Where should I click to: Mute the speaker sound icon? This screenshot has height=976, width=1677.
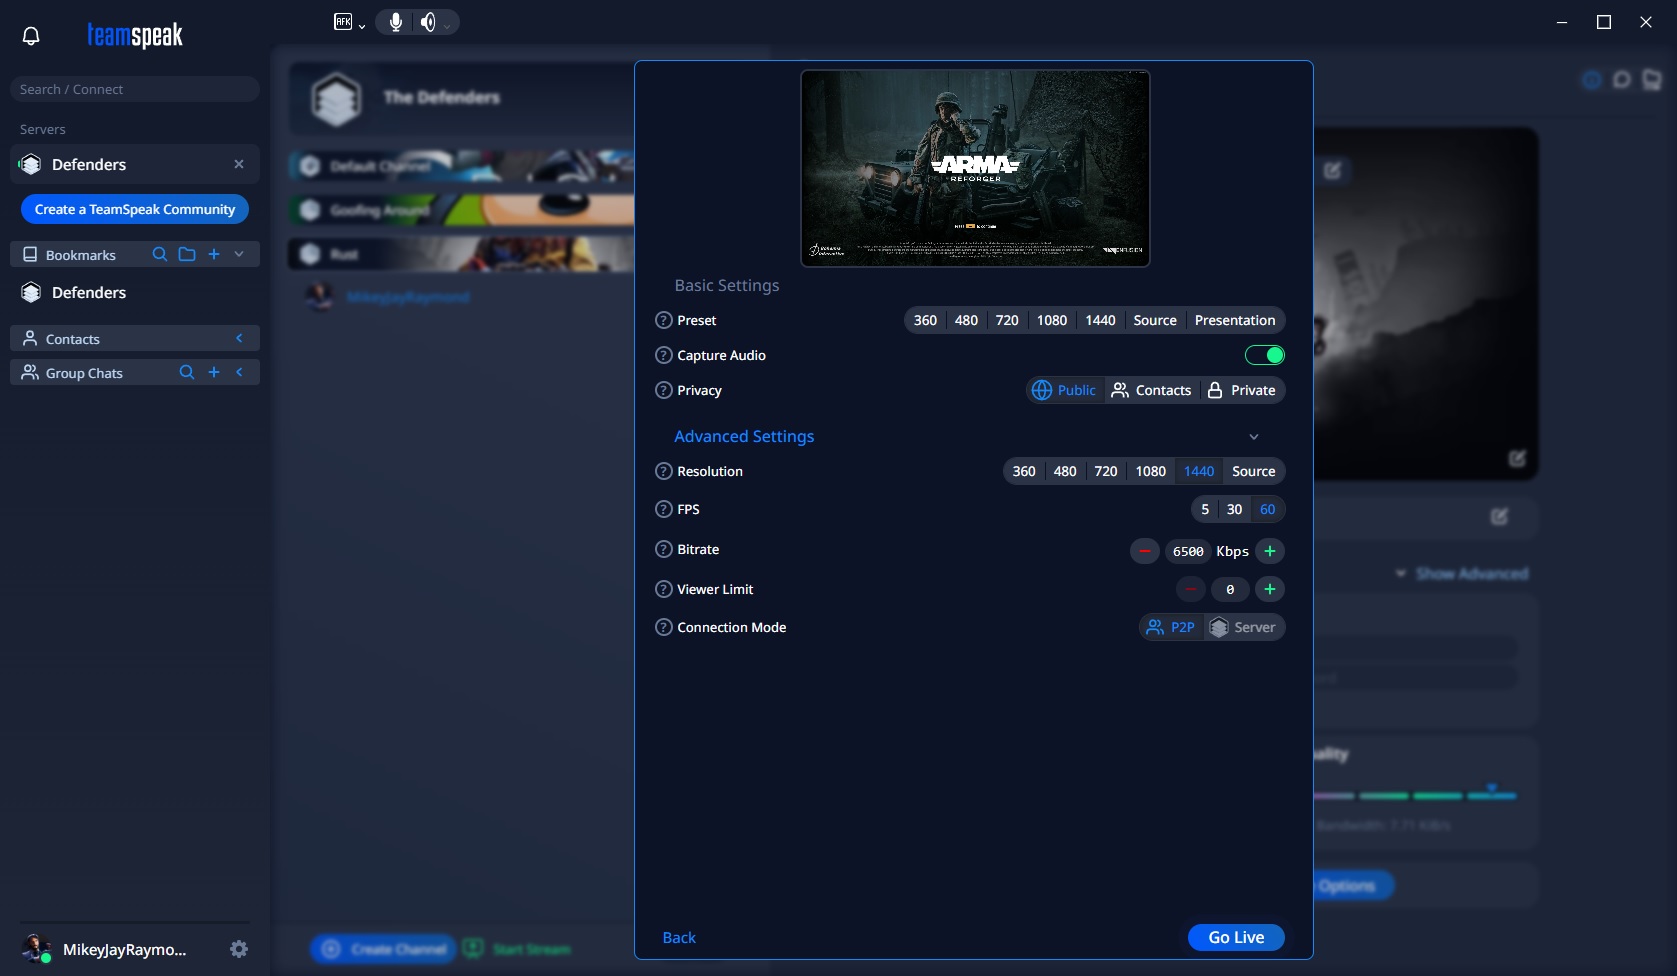[428, 22]
